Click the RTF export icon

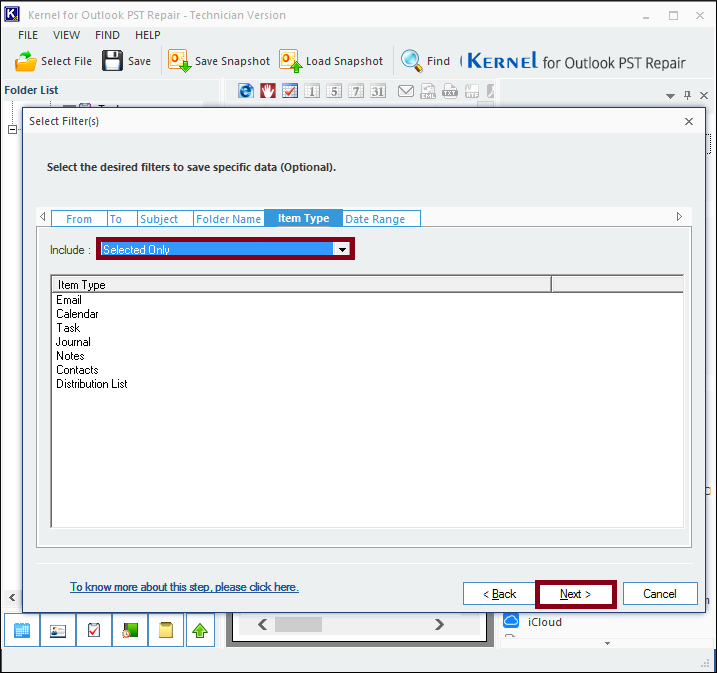point(472,91)
